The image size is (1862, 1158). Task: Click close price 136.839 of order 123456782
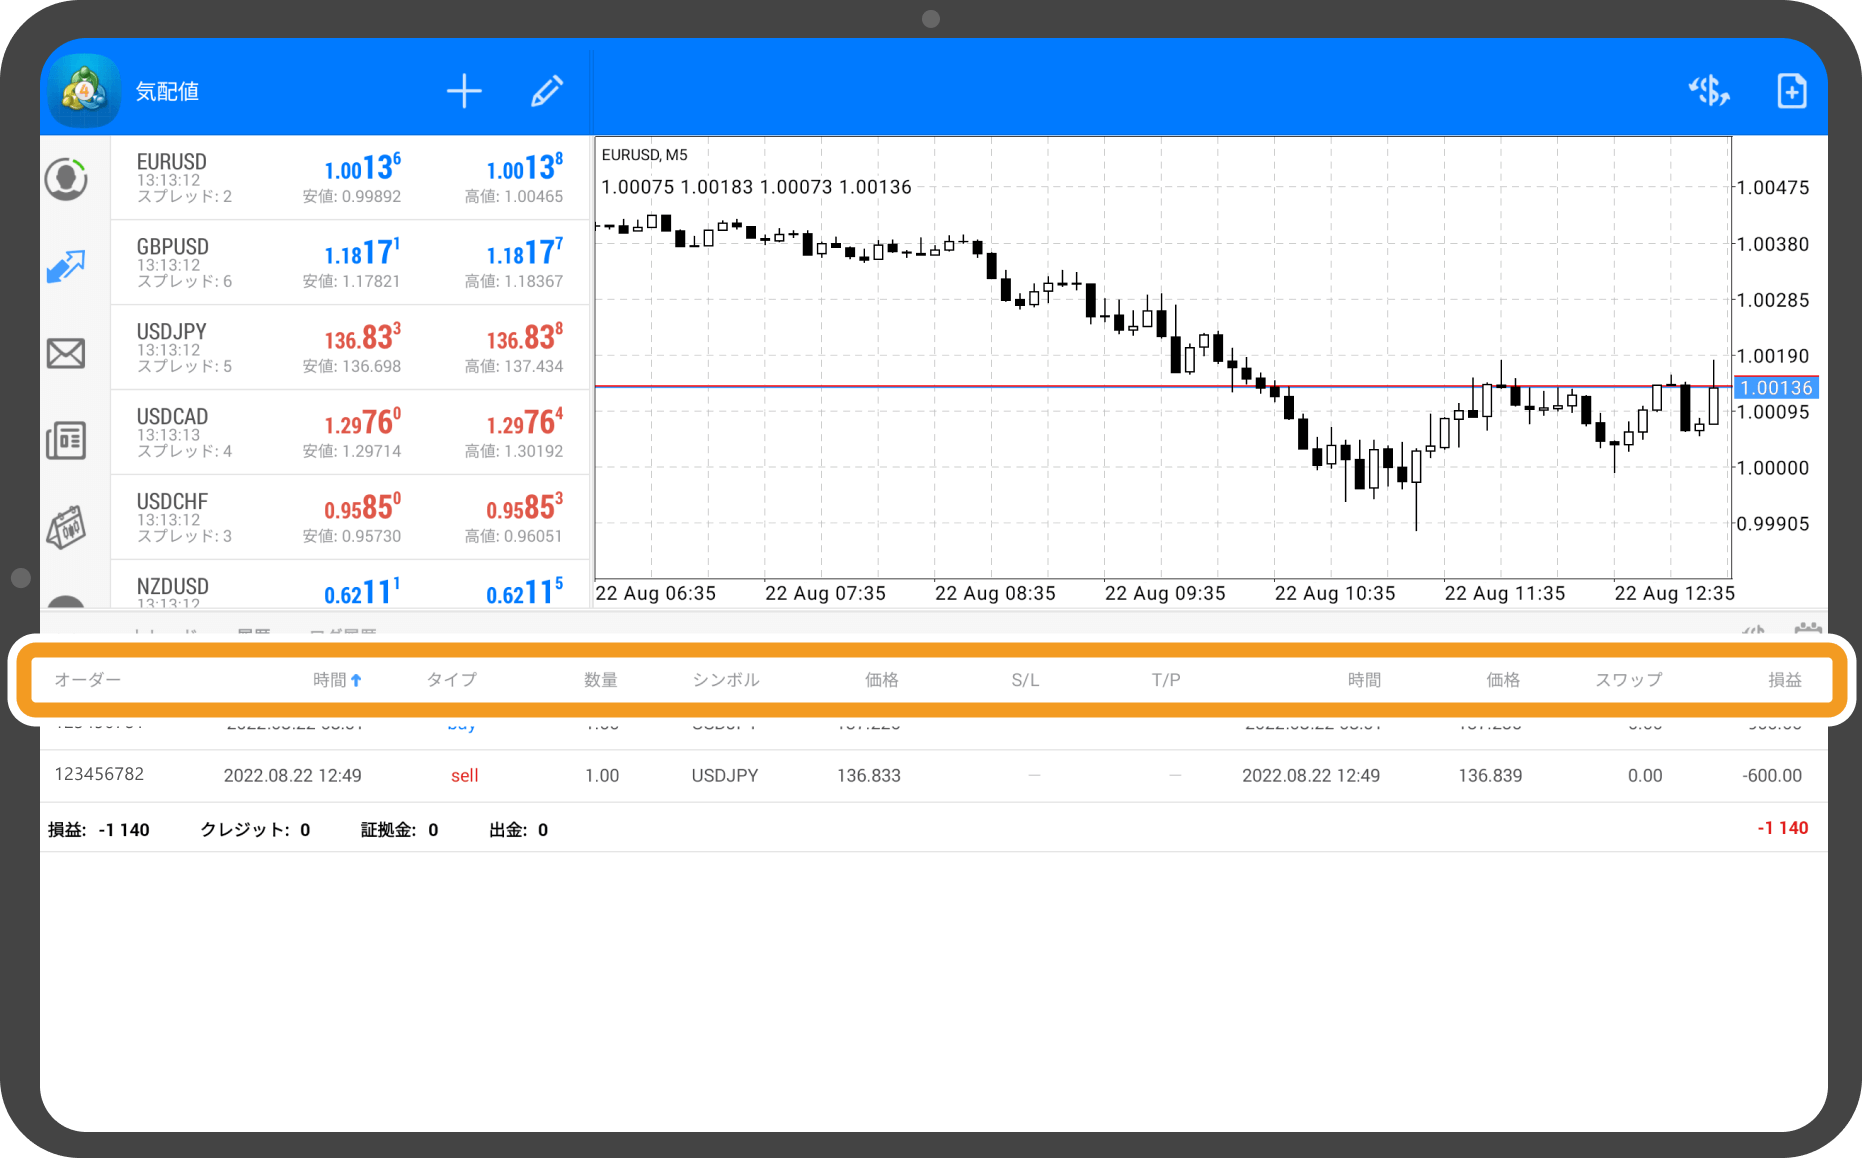click(1490, 776)
